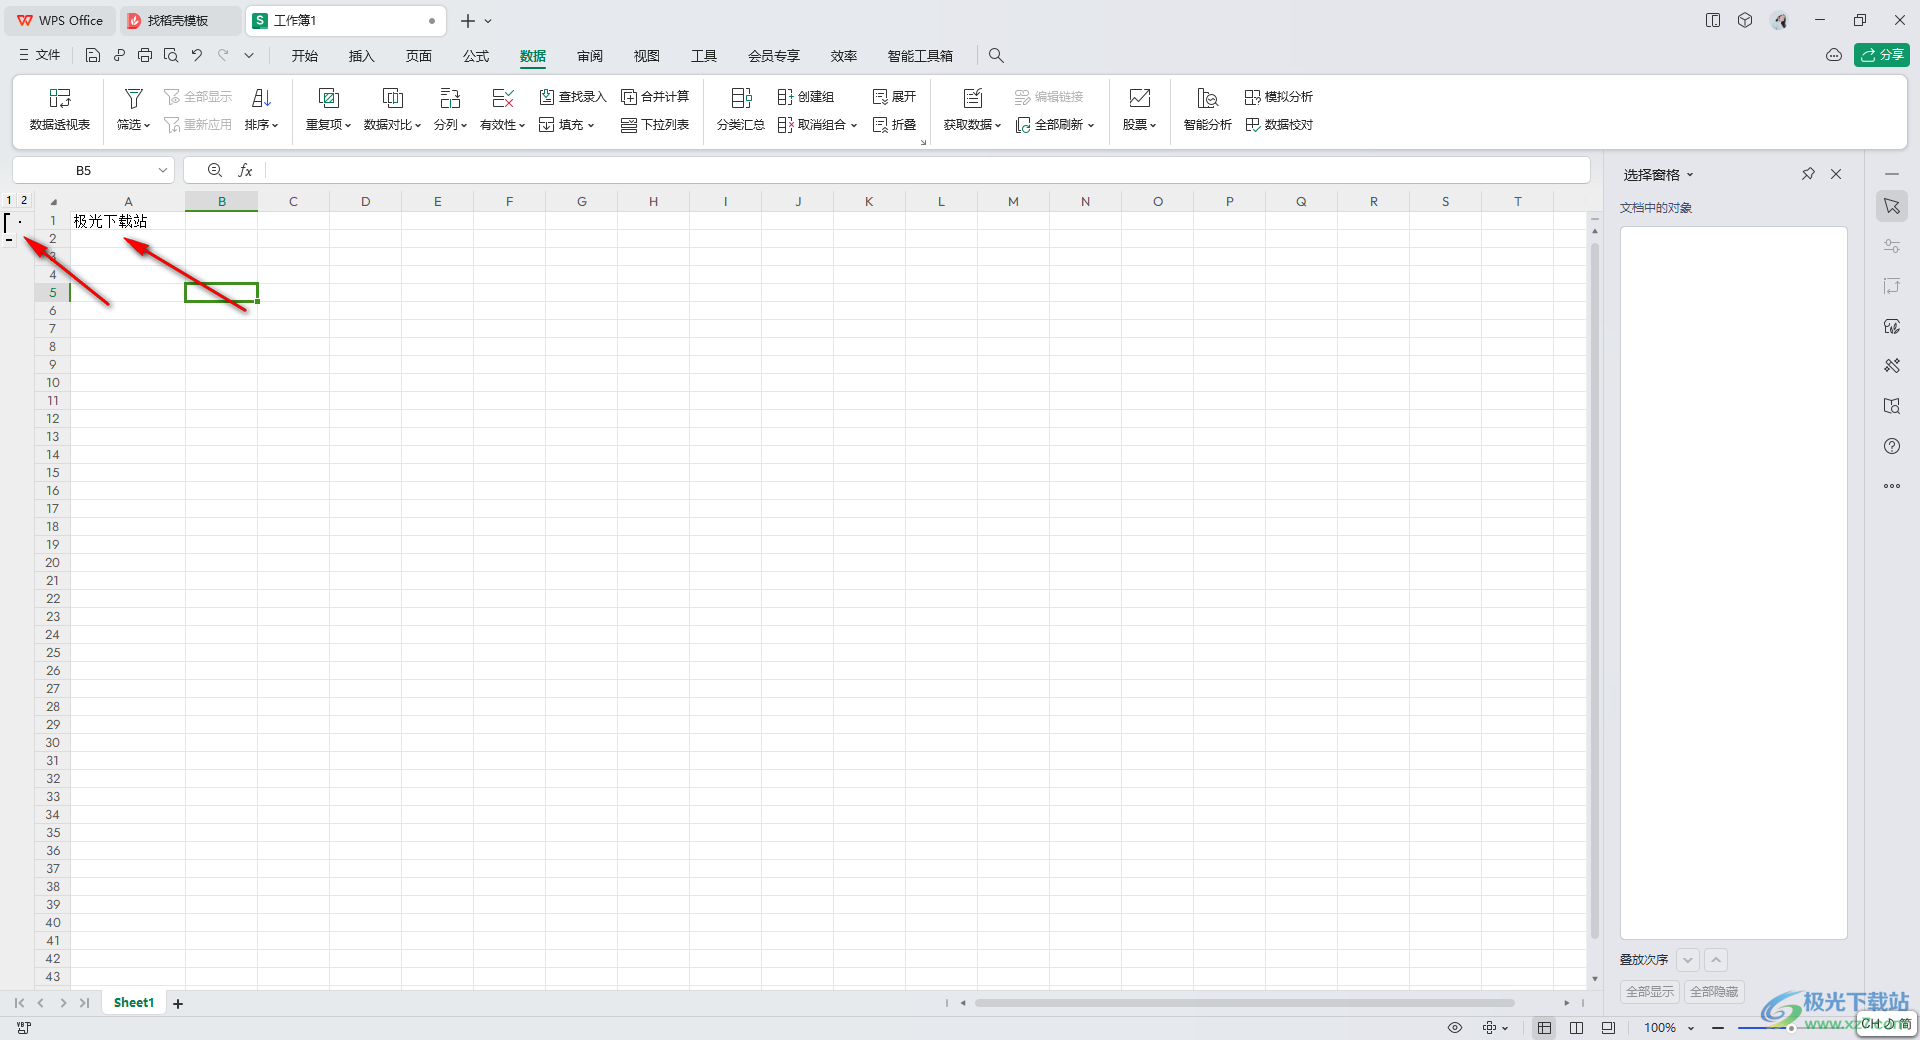
Task: Expand the 取消组合 ungroup dropdown
Action: click(x=854, y=126)
